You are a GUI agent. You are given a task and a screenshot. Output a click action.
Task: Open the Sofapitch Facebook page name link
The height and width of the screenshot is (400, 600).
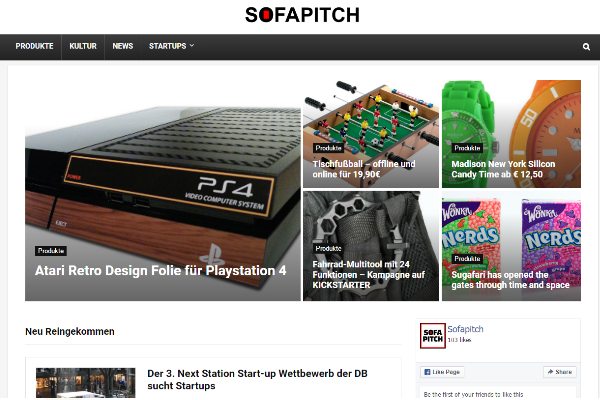465,329
